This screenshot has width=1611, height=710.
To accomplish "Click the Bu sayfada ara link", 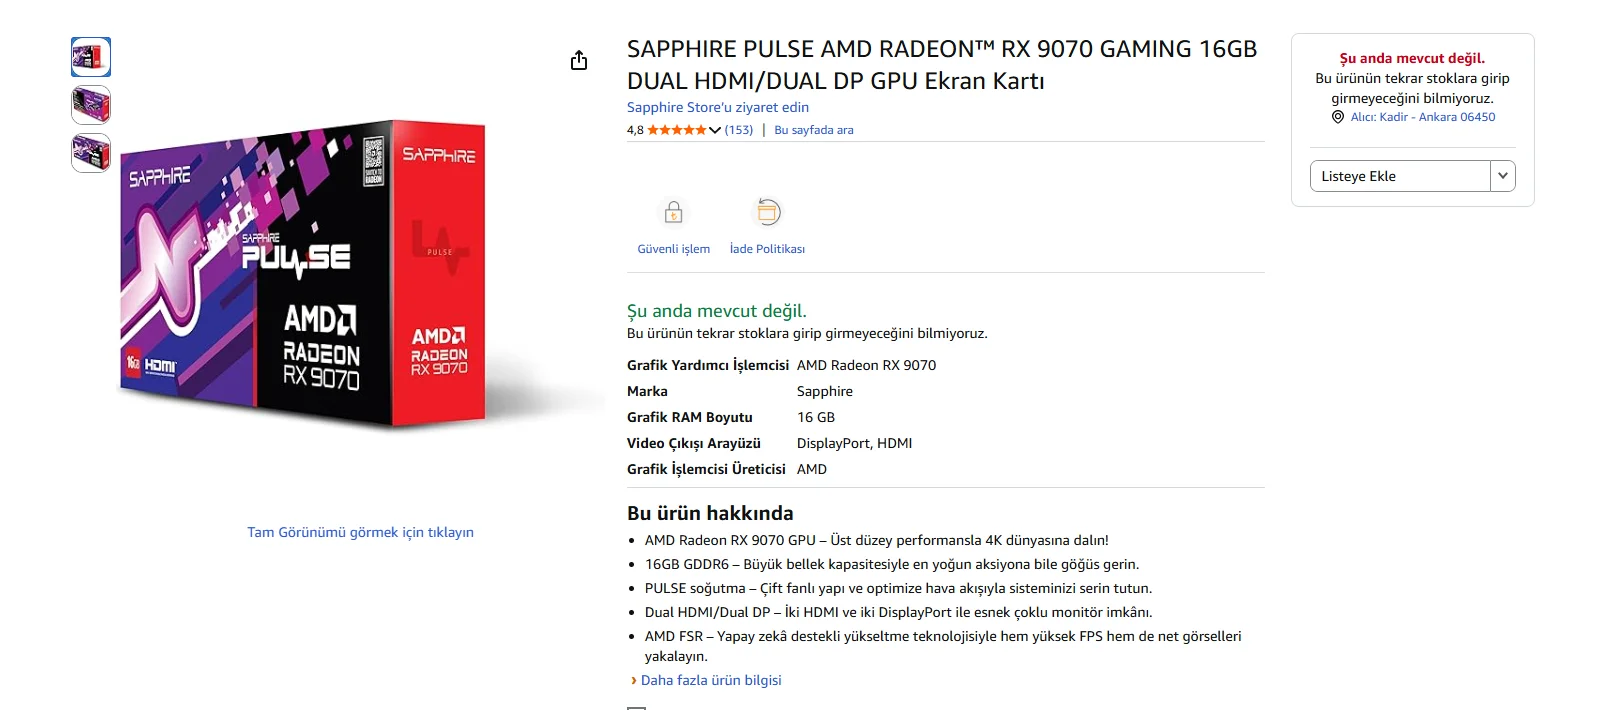I will 814,130.
